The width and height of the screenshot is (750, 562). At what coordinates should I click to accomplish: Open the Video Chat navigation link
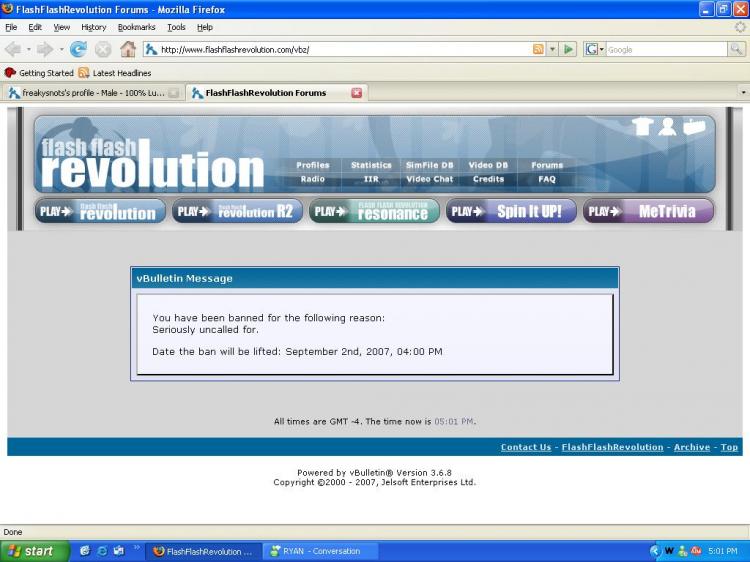coord(430,179)
